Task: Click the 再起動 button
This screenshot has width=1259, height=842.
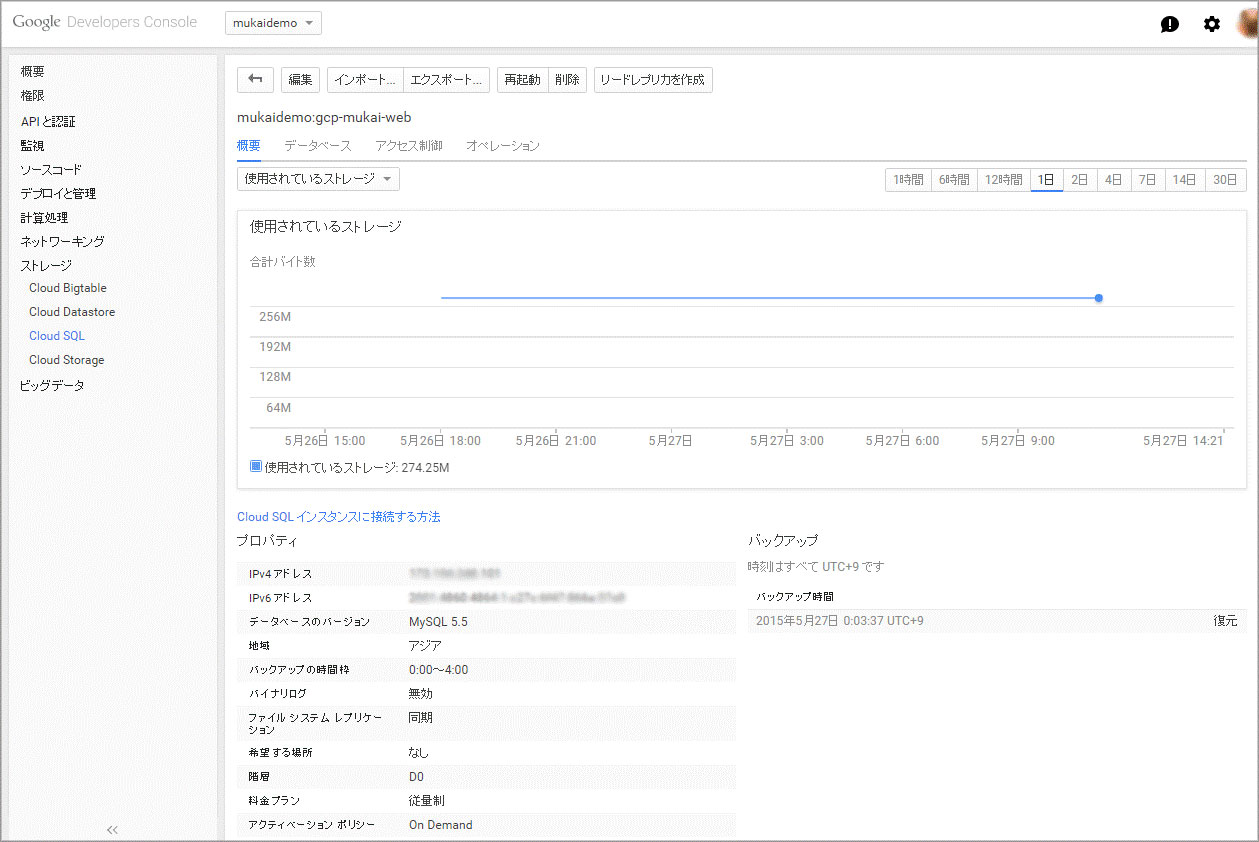Action: click(x=522, y=80)
